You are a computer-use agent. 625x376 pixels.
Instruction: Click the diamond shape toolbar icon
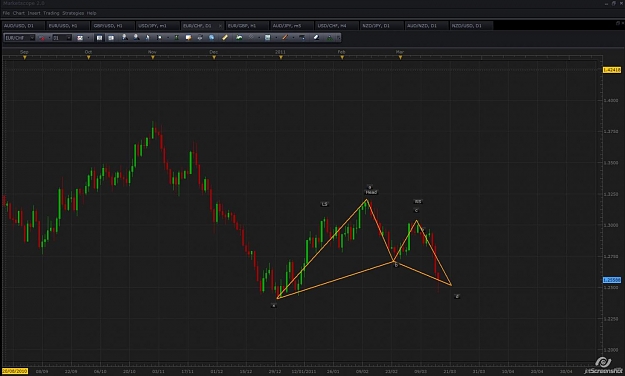251,37
